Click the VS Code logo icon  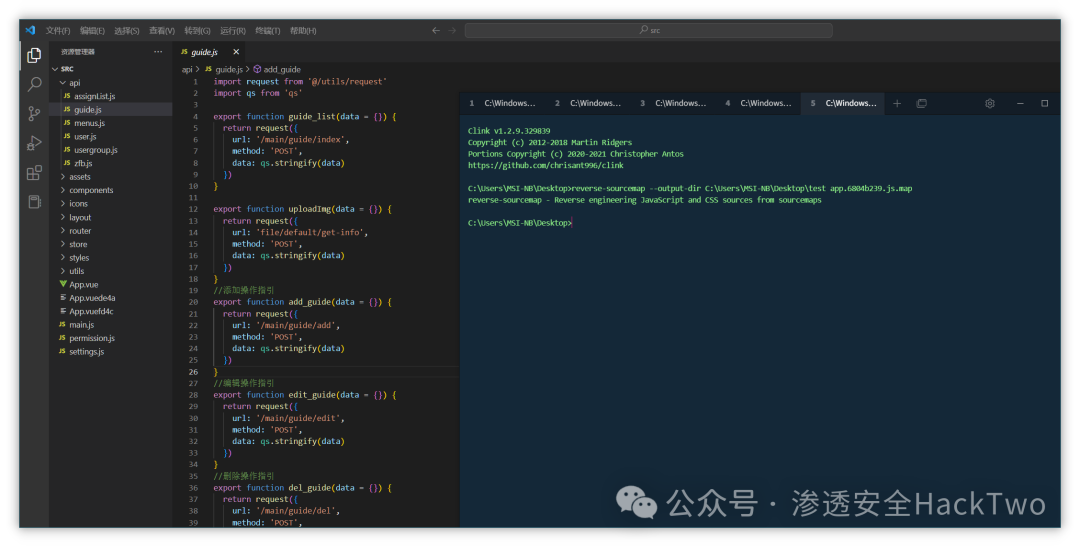click(30, 30)
